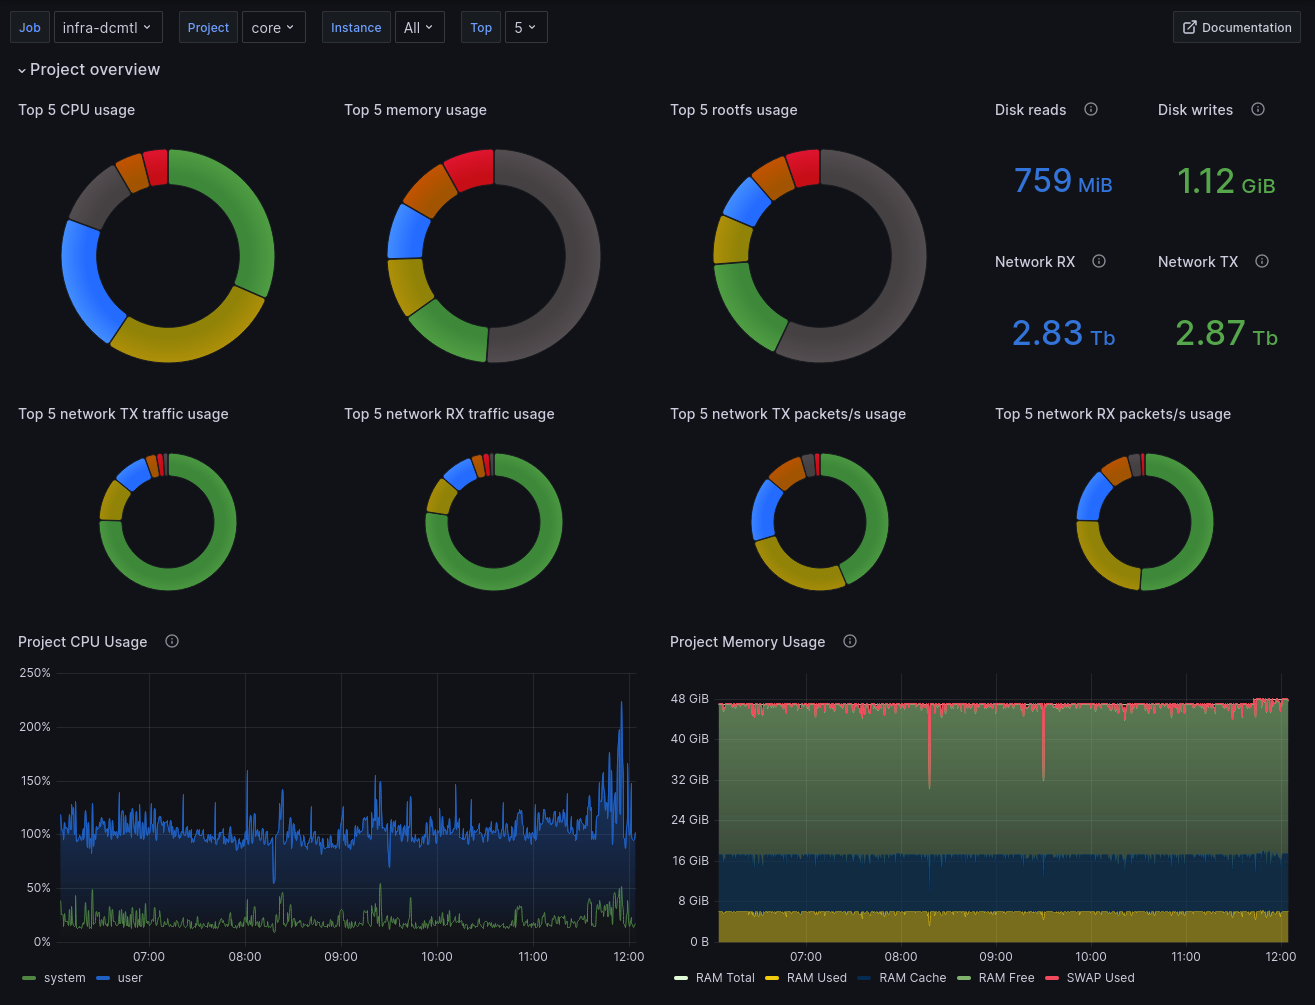Click the Job variable label
The width and height of the screenshot is (1315, 1005).
[29, 27]
